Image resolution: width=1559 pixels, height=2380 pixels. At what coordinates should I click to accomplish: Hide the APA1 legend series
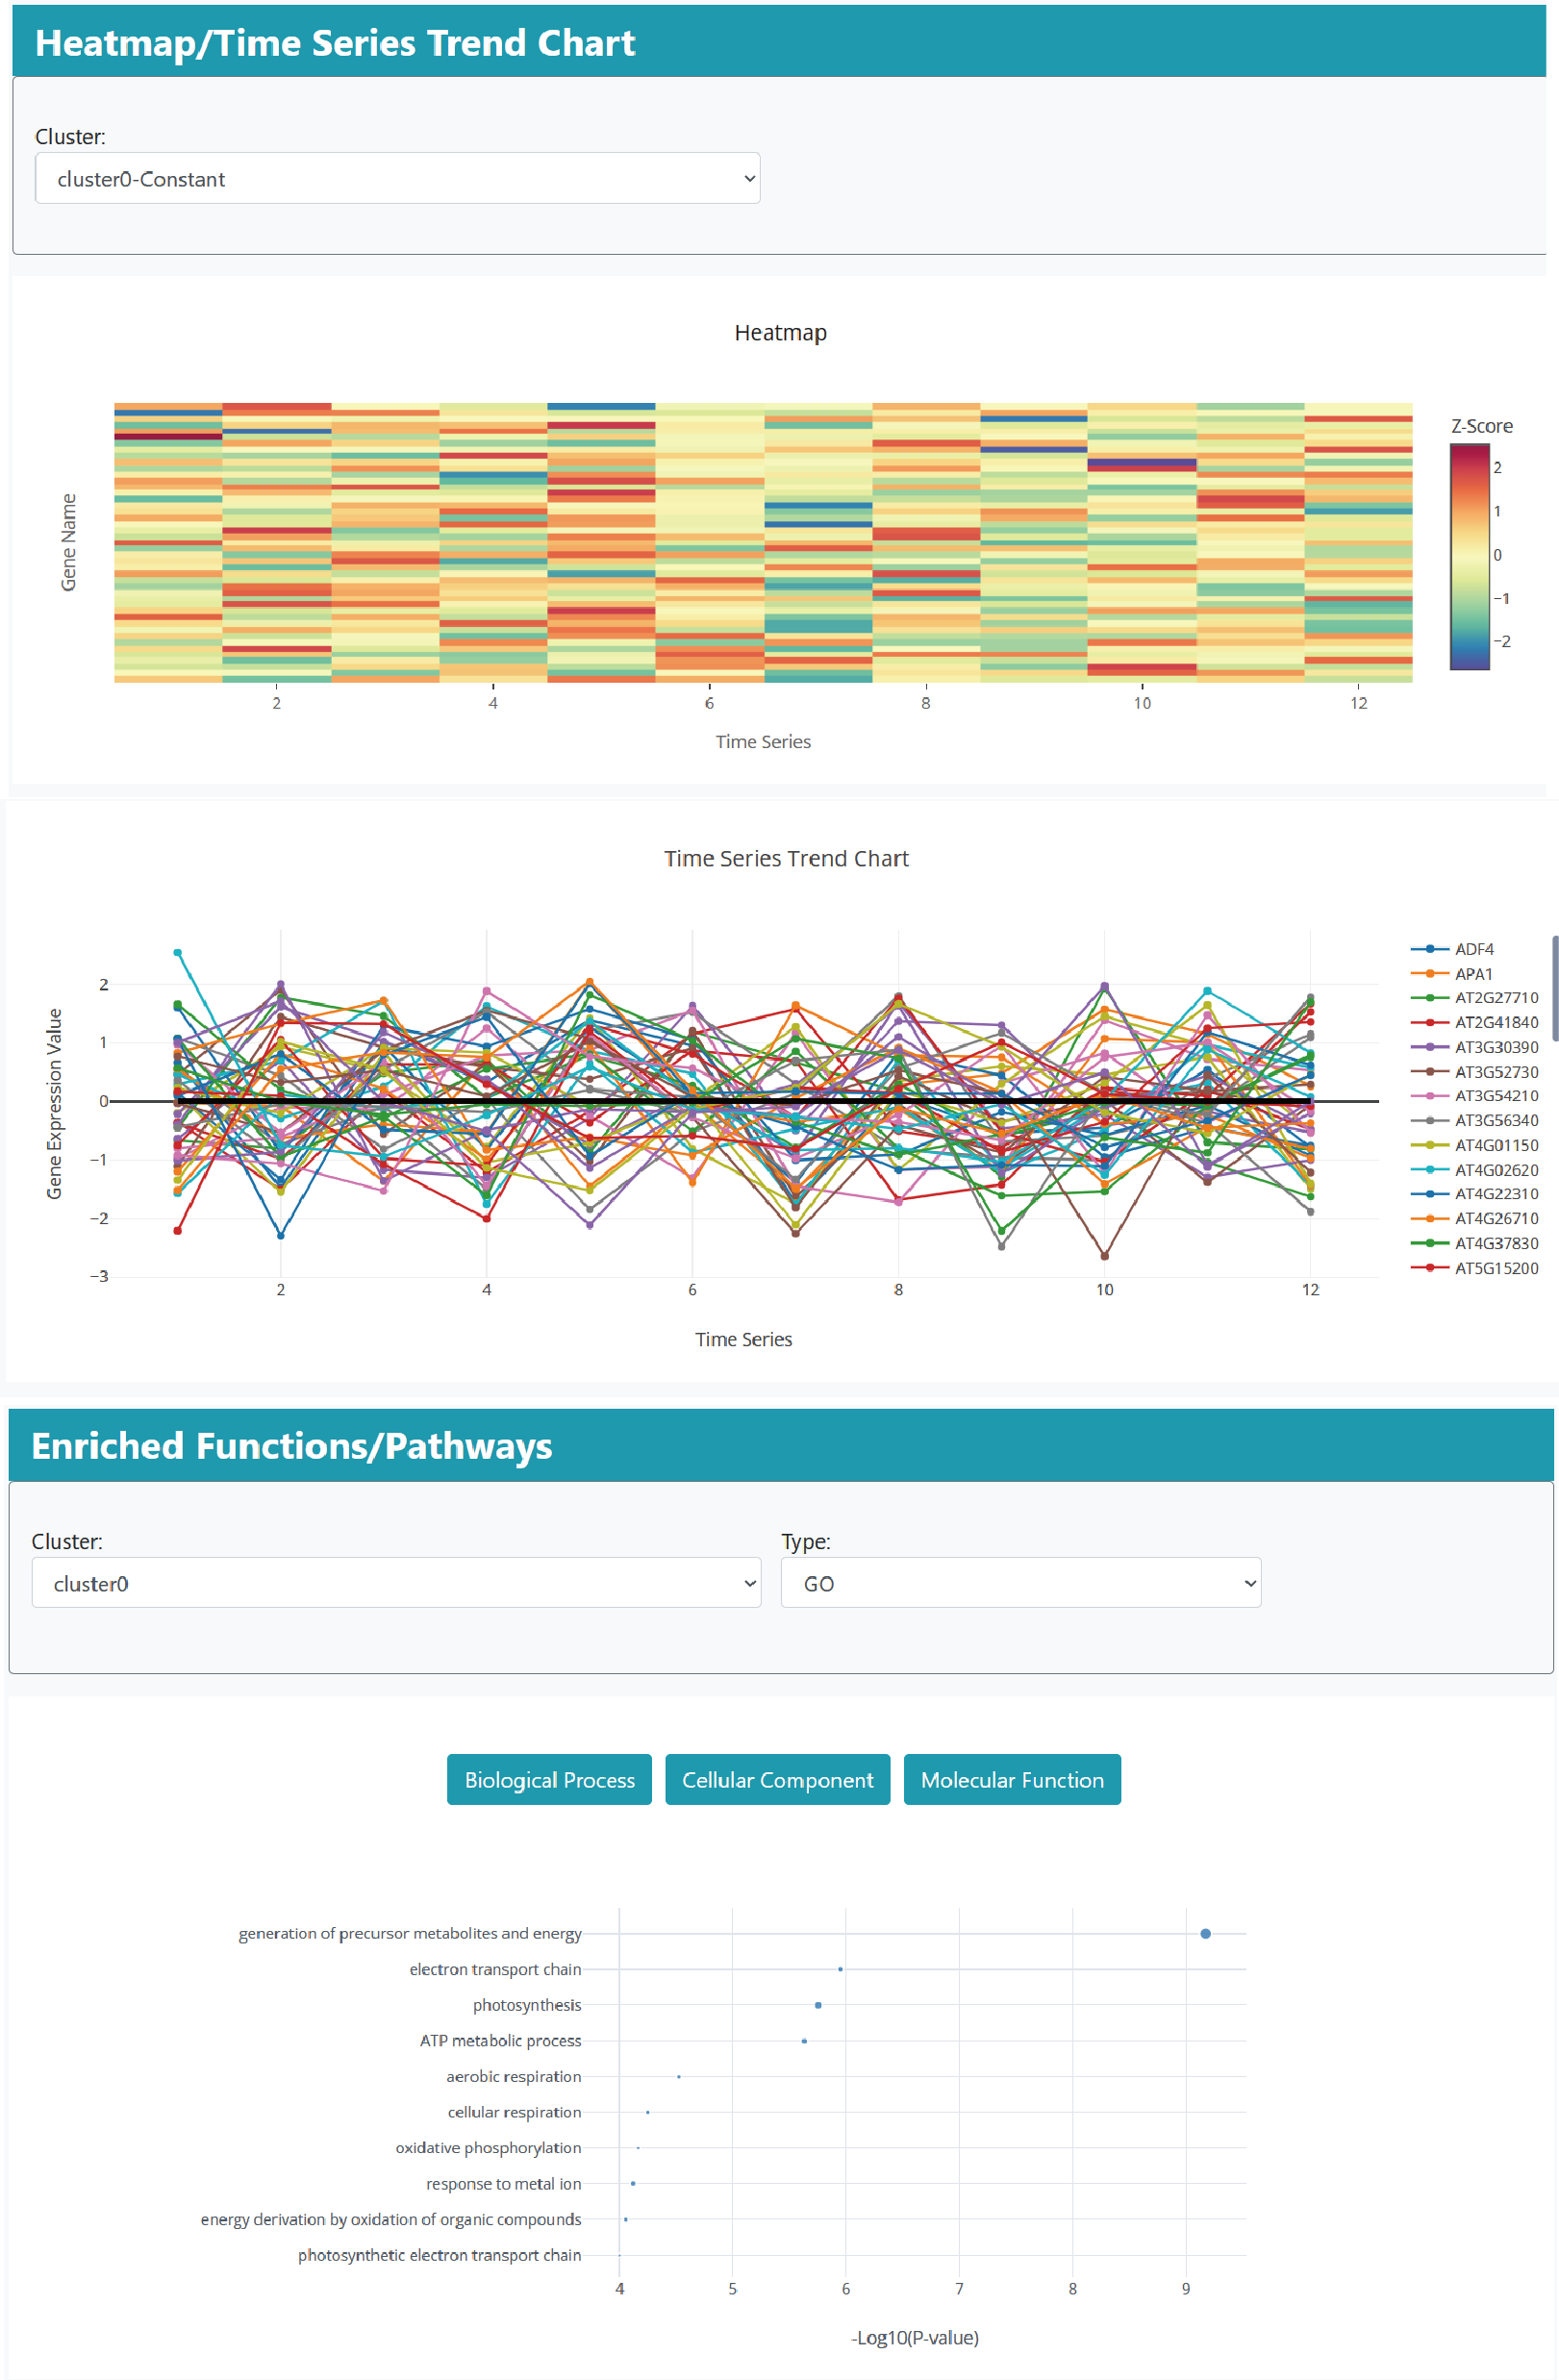(1473, 974)
